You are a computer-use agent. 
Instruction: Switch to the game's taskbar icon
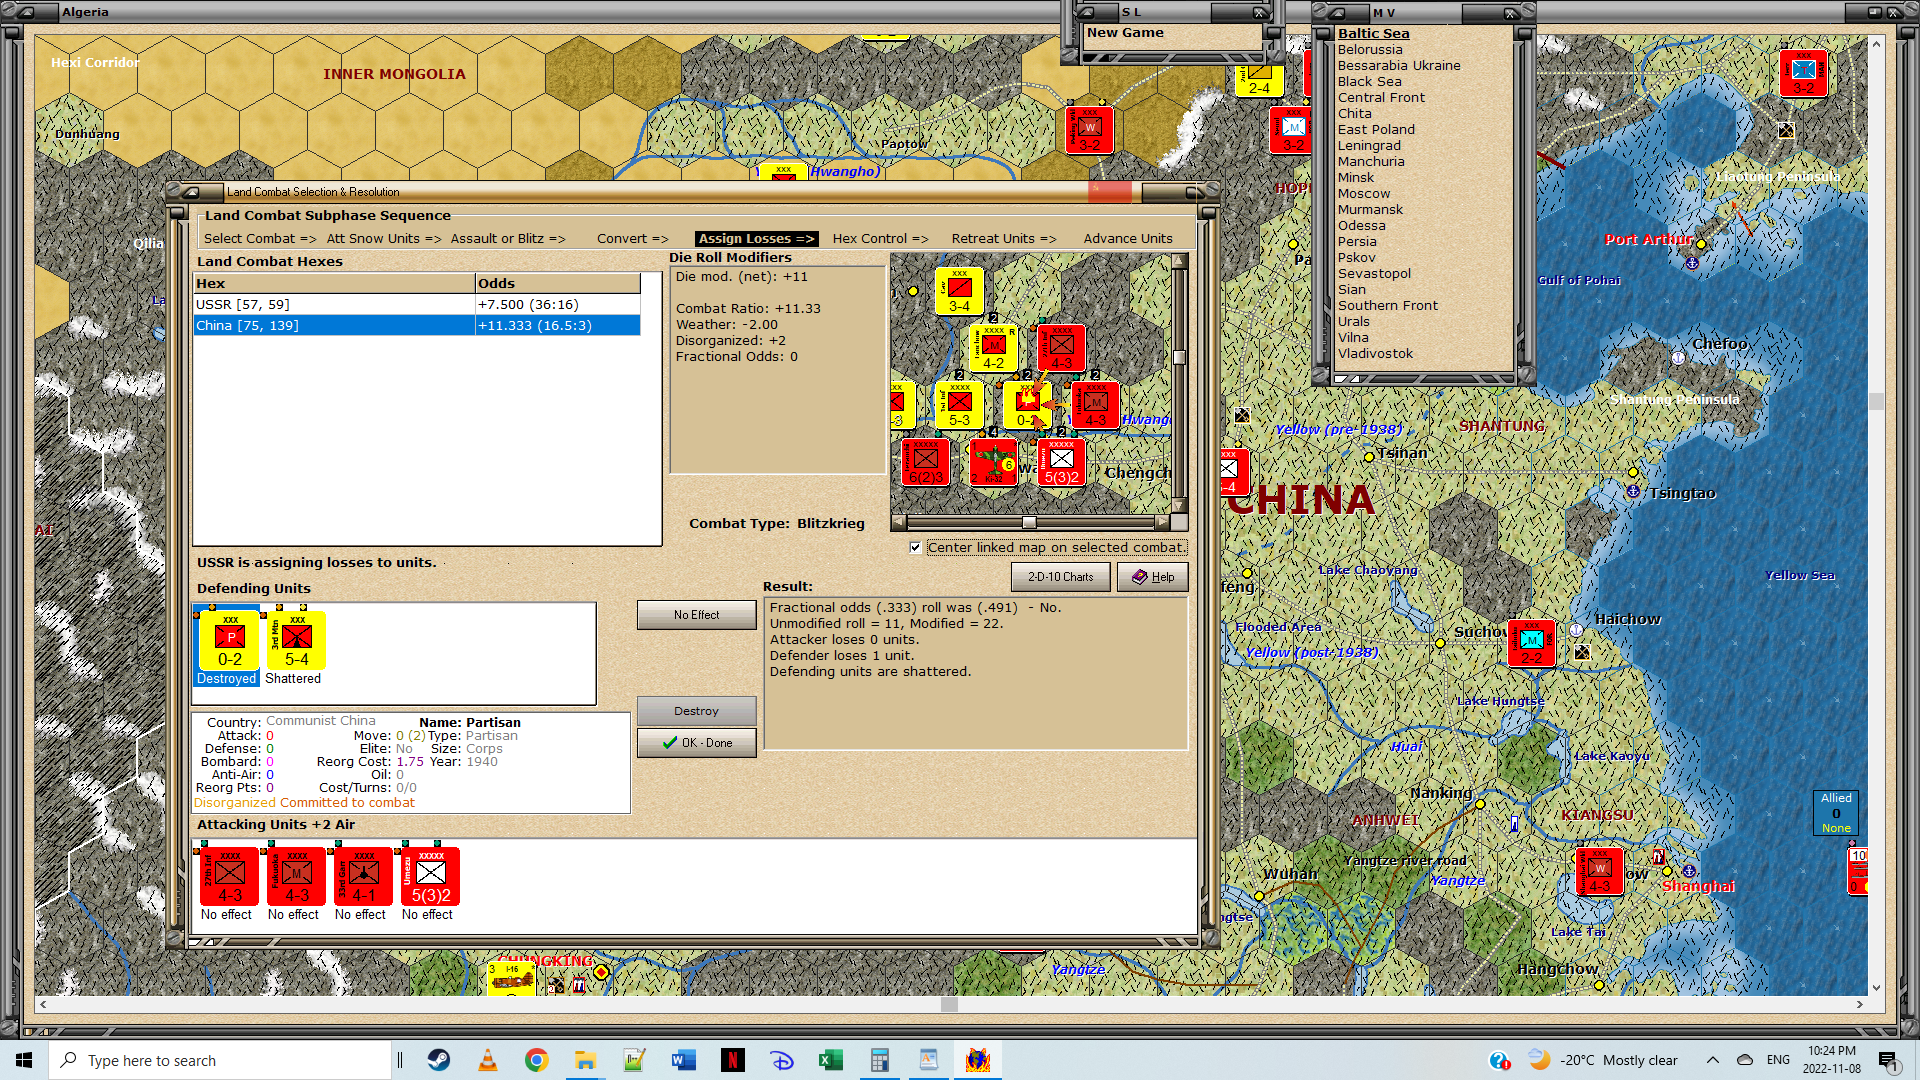(x=978, y=1060)
